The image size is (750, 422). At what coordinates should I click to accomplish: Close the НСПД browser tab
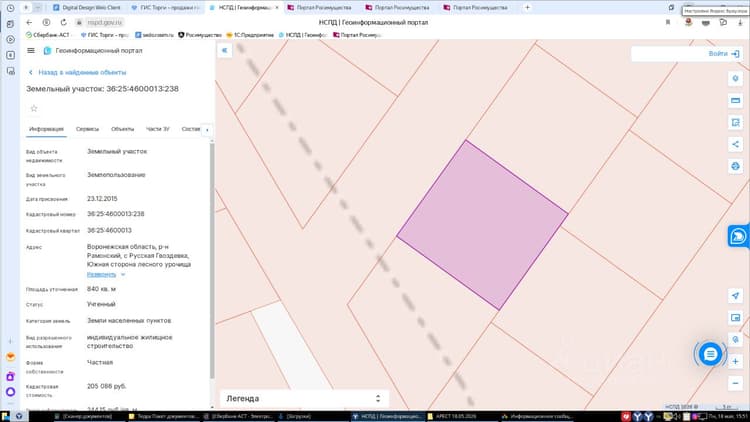tap(276, 8)
